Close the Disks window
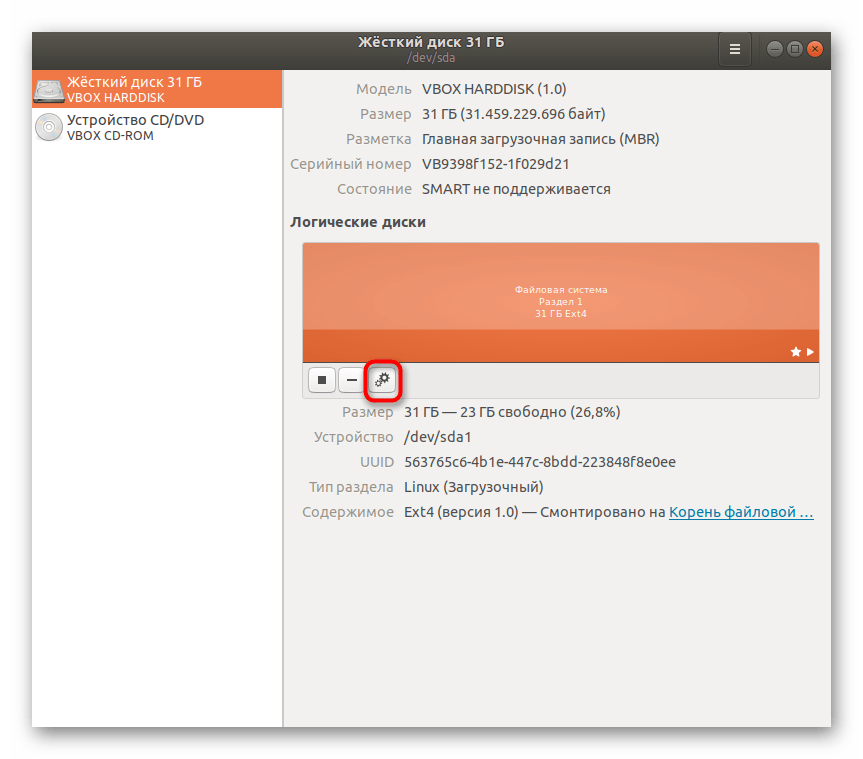This screenshot has width=863, height=759. (x=815, y=49)
